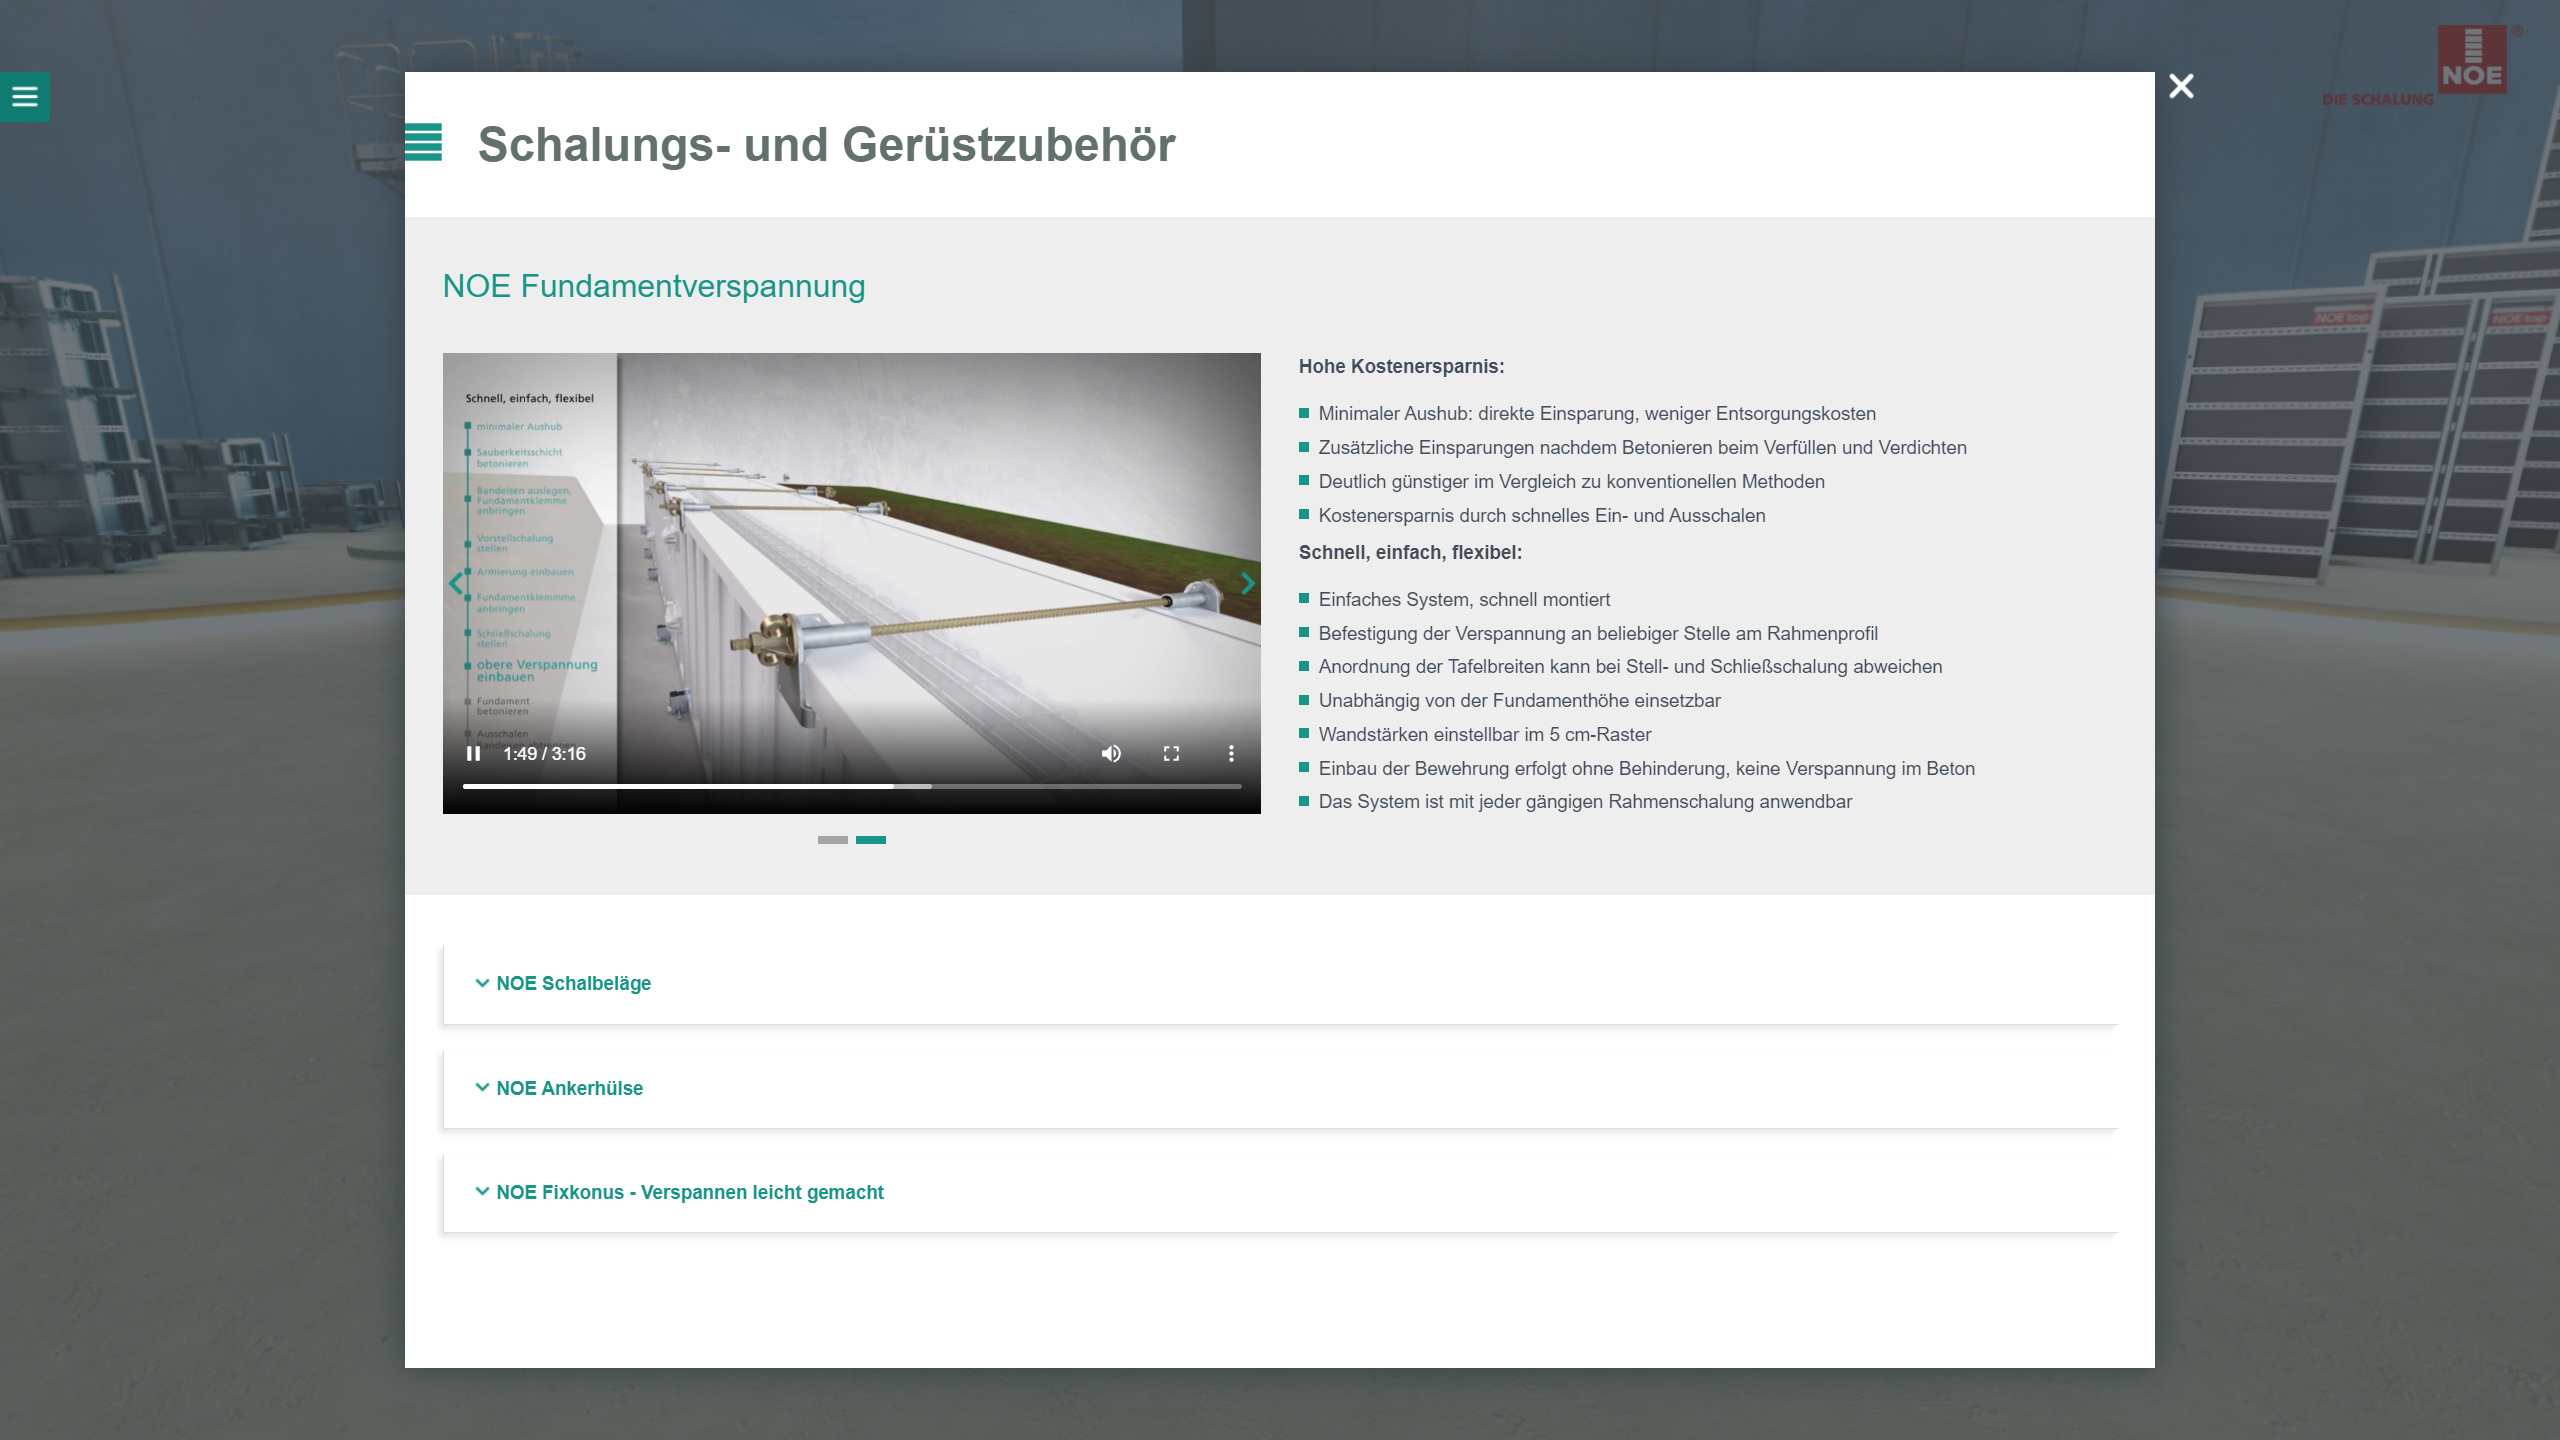The image size is (2560, 1440).
Task: Go to previous carousel slide
Action: click(x=456, y=583)
